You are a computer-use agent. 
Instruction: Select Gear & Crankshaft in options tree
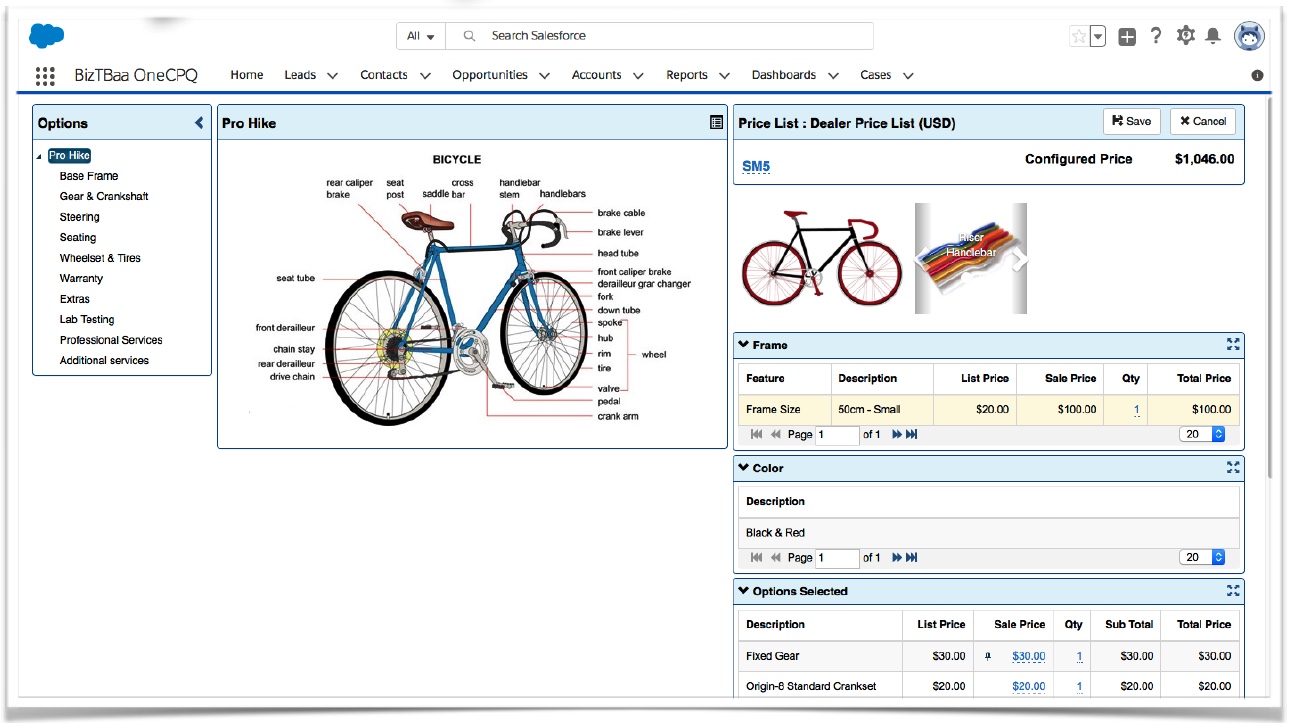point(104,196)
